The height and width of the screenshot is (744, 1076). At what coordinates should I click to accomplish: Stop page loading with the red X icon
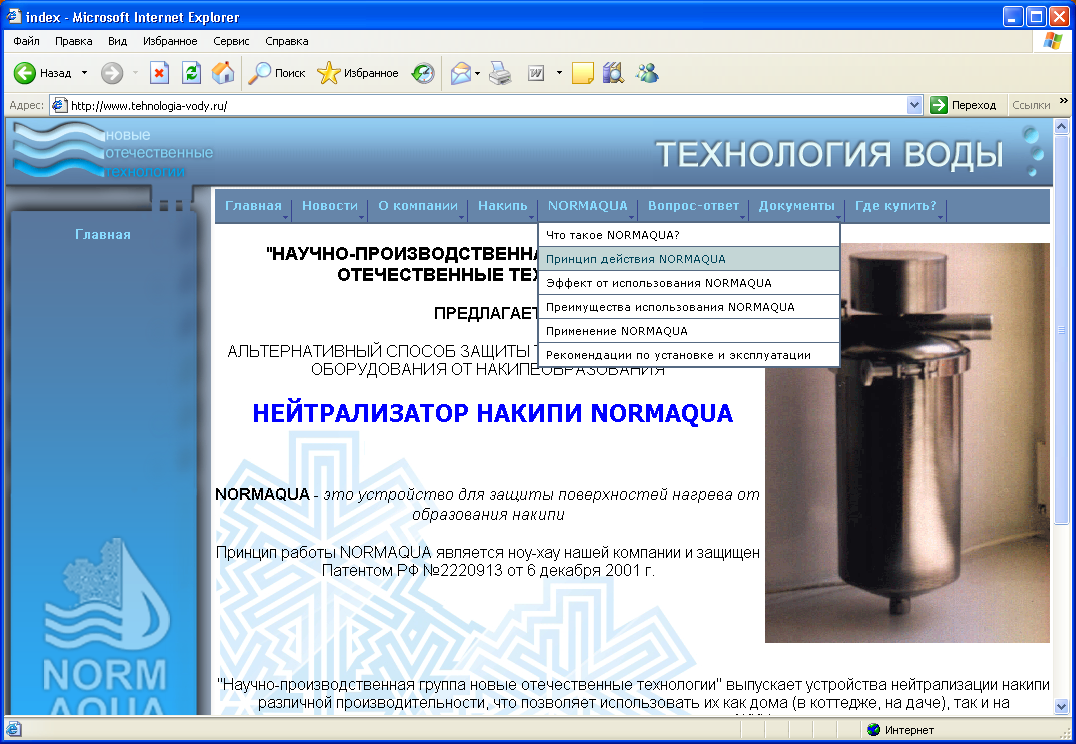coord(161,73)
